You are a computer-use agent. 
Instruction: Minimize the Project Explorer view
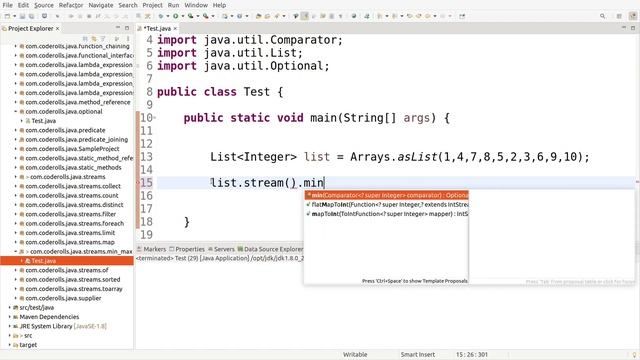(x=118, y=28)
